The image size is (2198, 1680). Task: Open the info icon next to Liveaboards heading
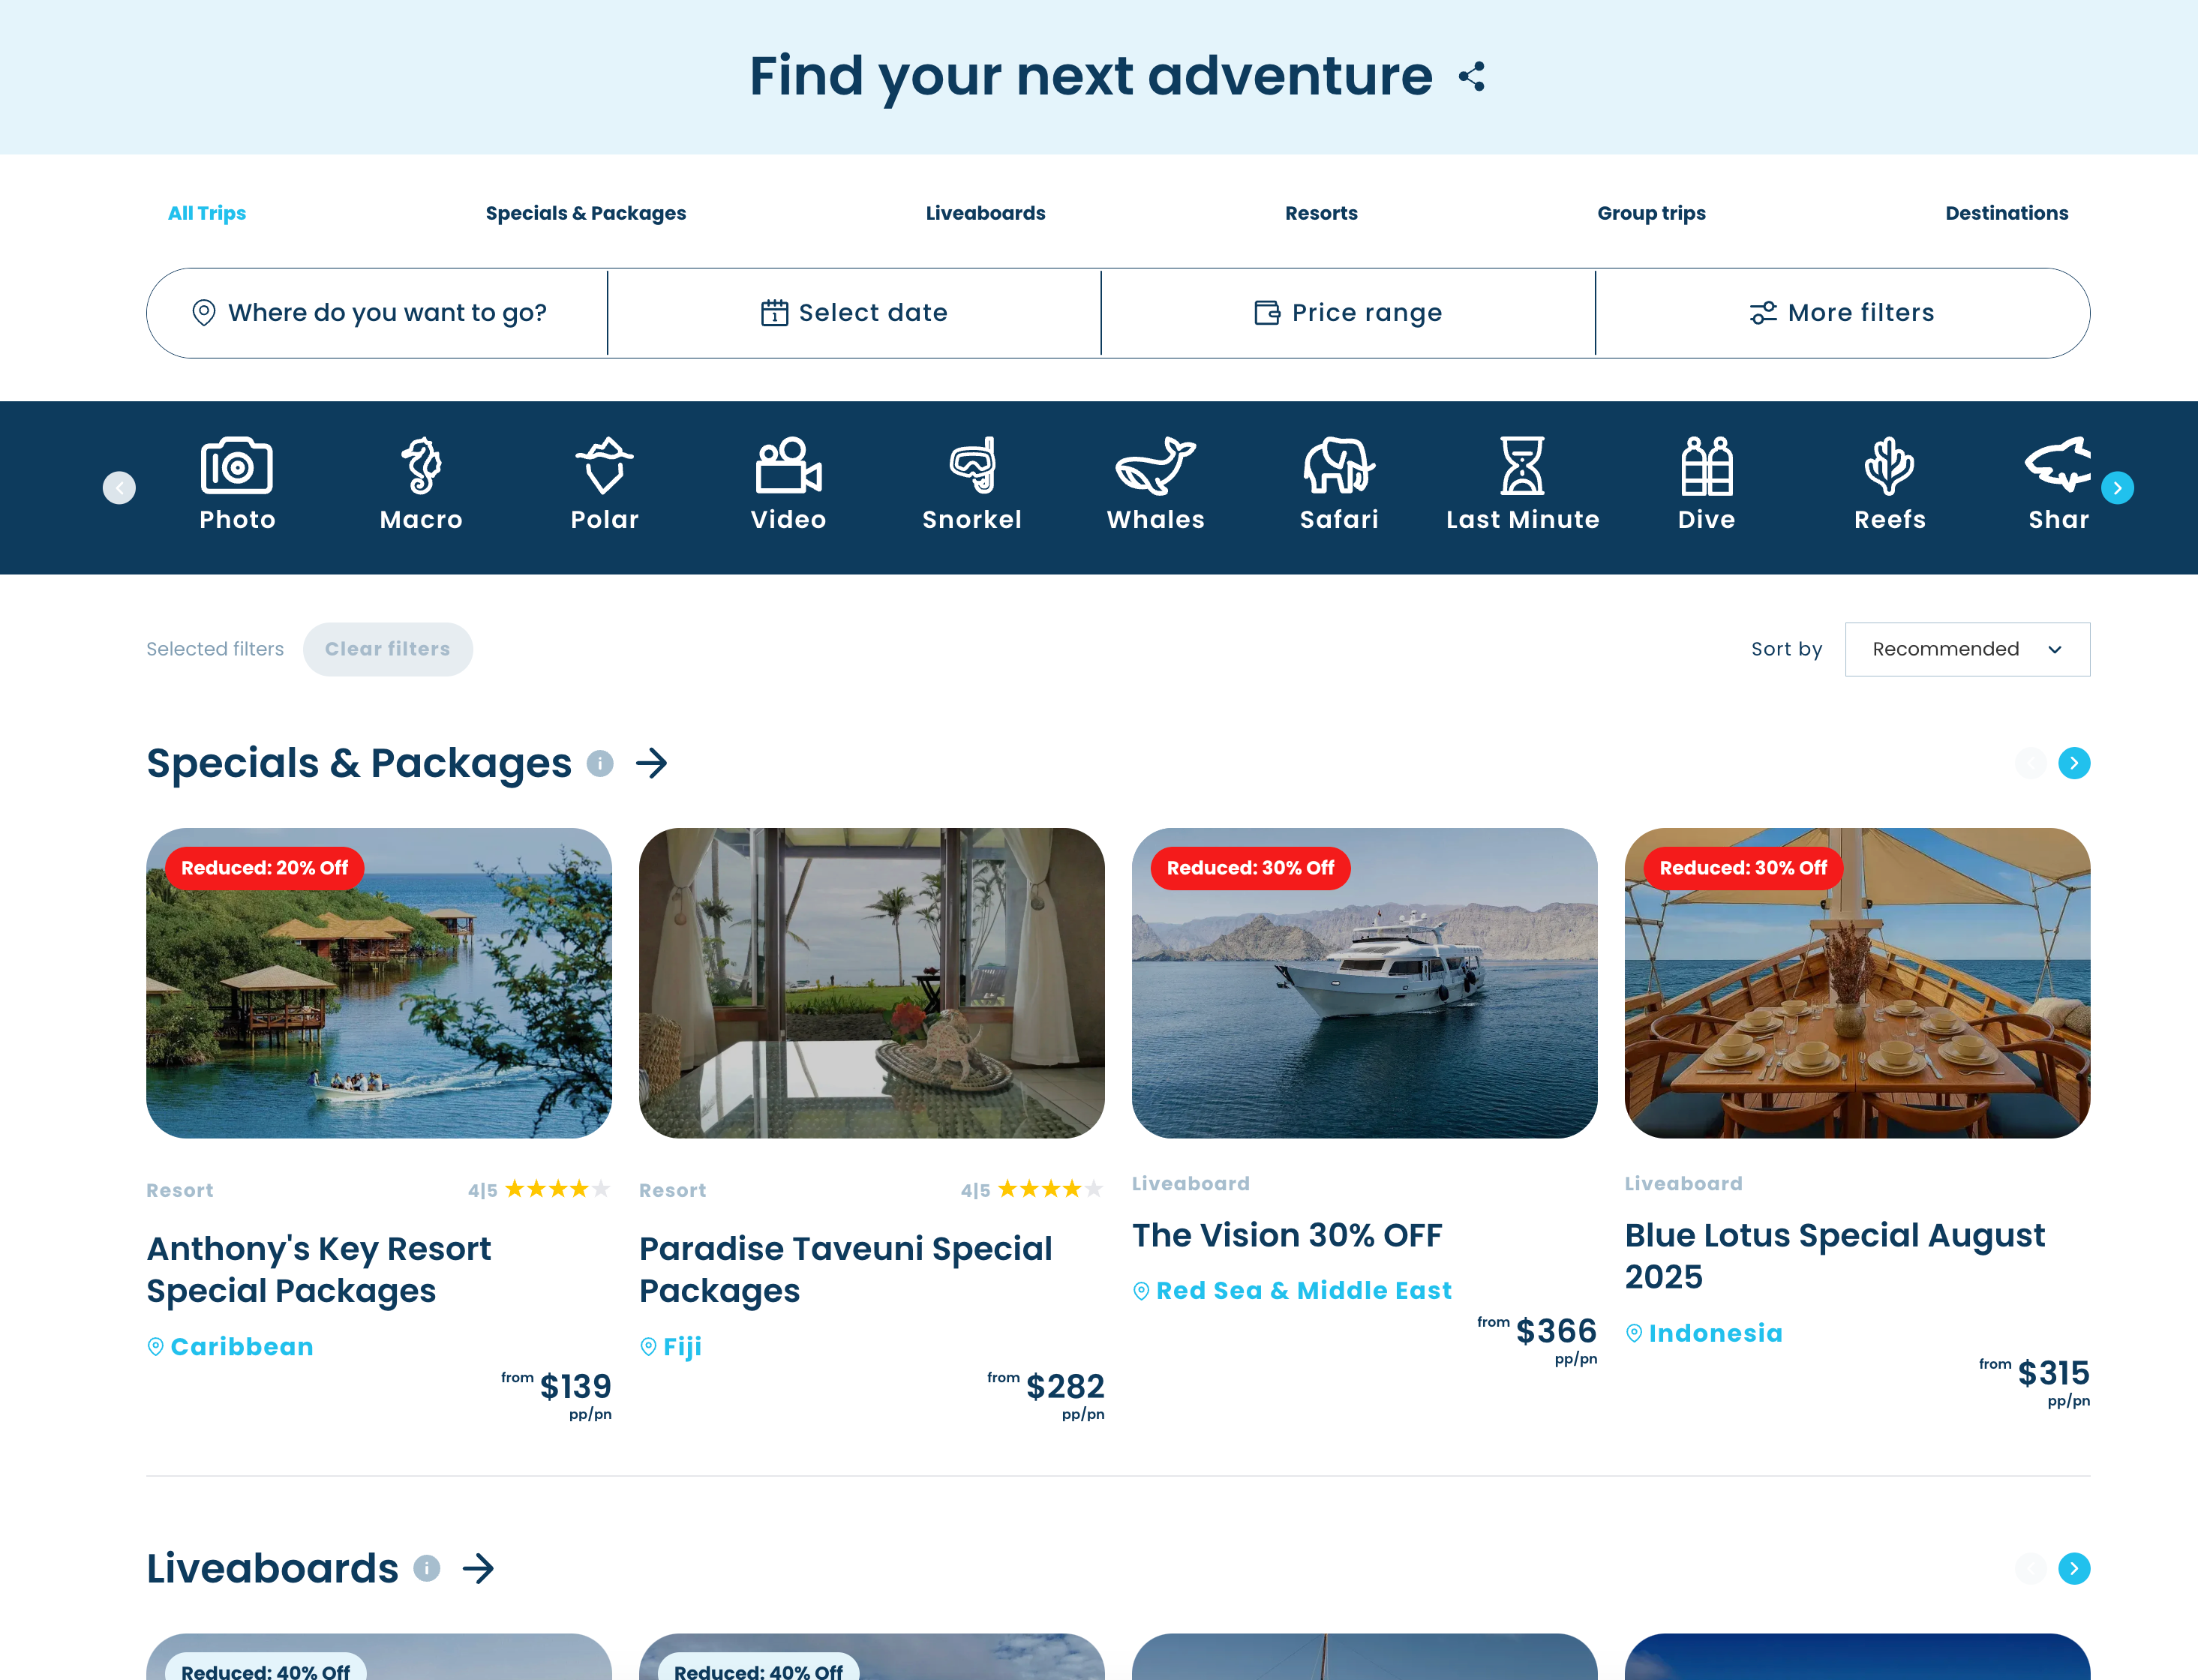pyautogui.click(x=427, y=1569)
